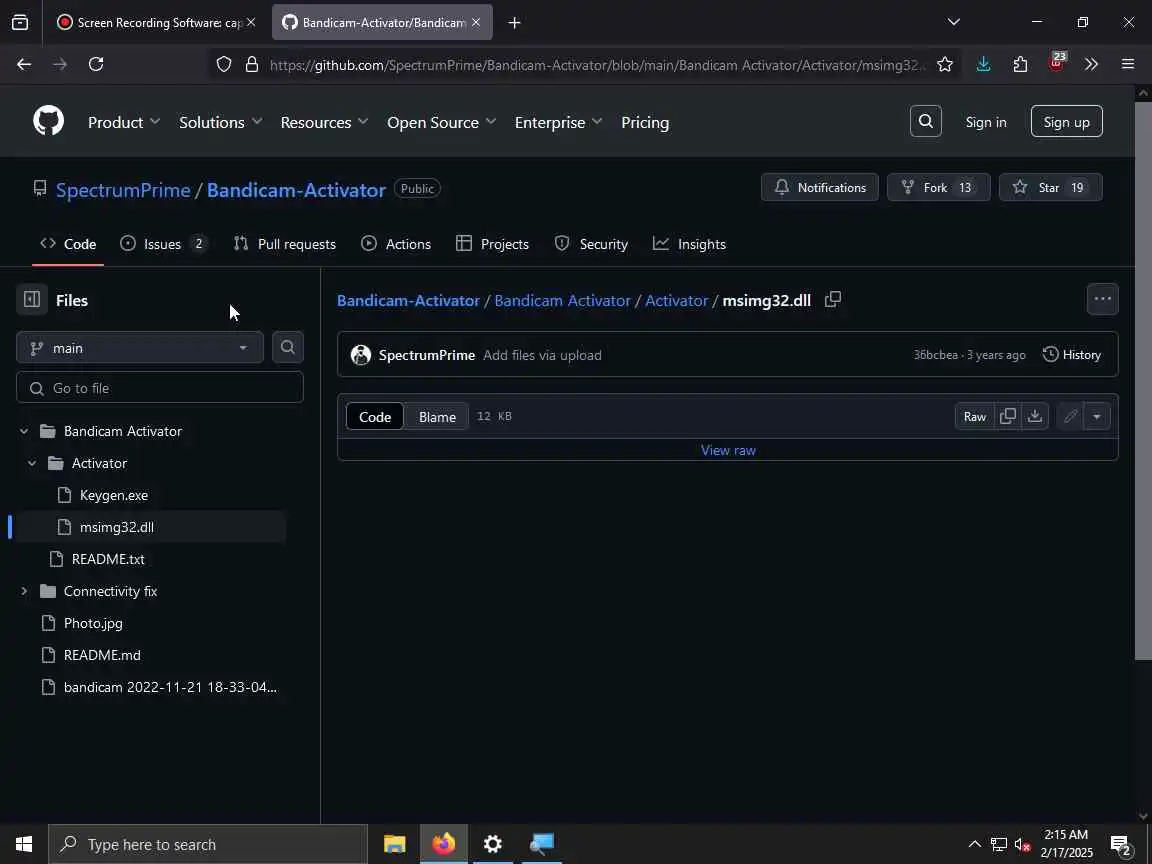Switch to the Issues tab

163,244
